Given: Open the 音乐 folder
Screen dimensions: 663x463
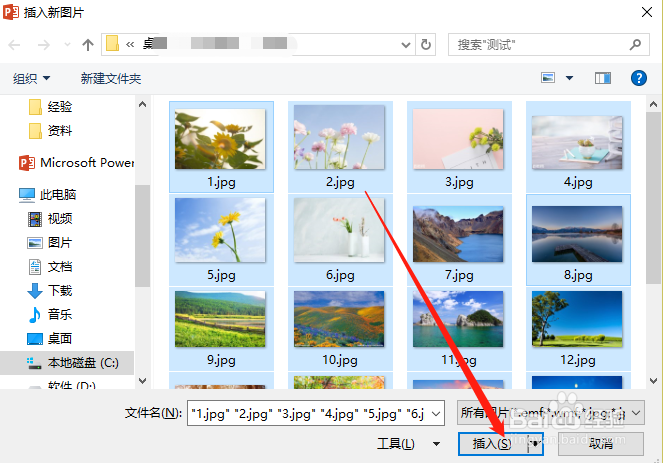Looking at the screenshot, I should point(50,315).
